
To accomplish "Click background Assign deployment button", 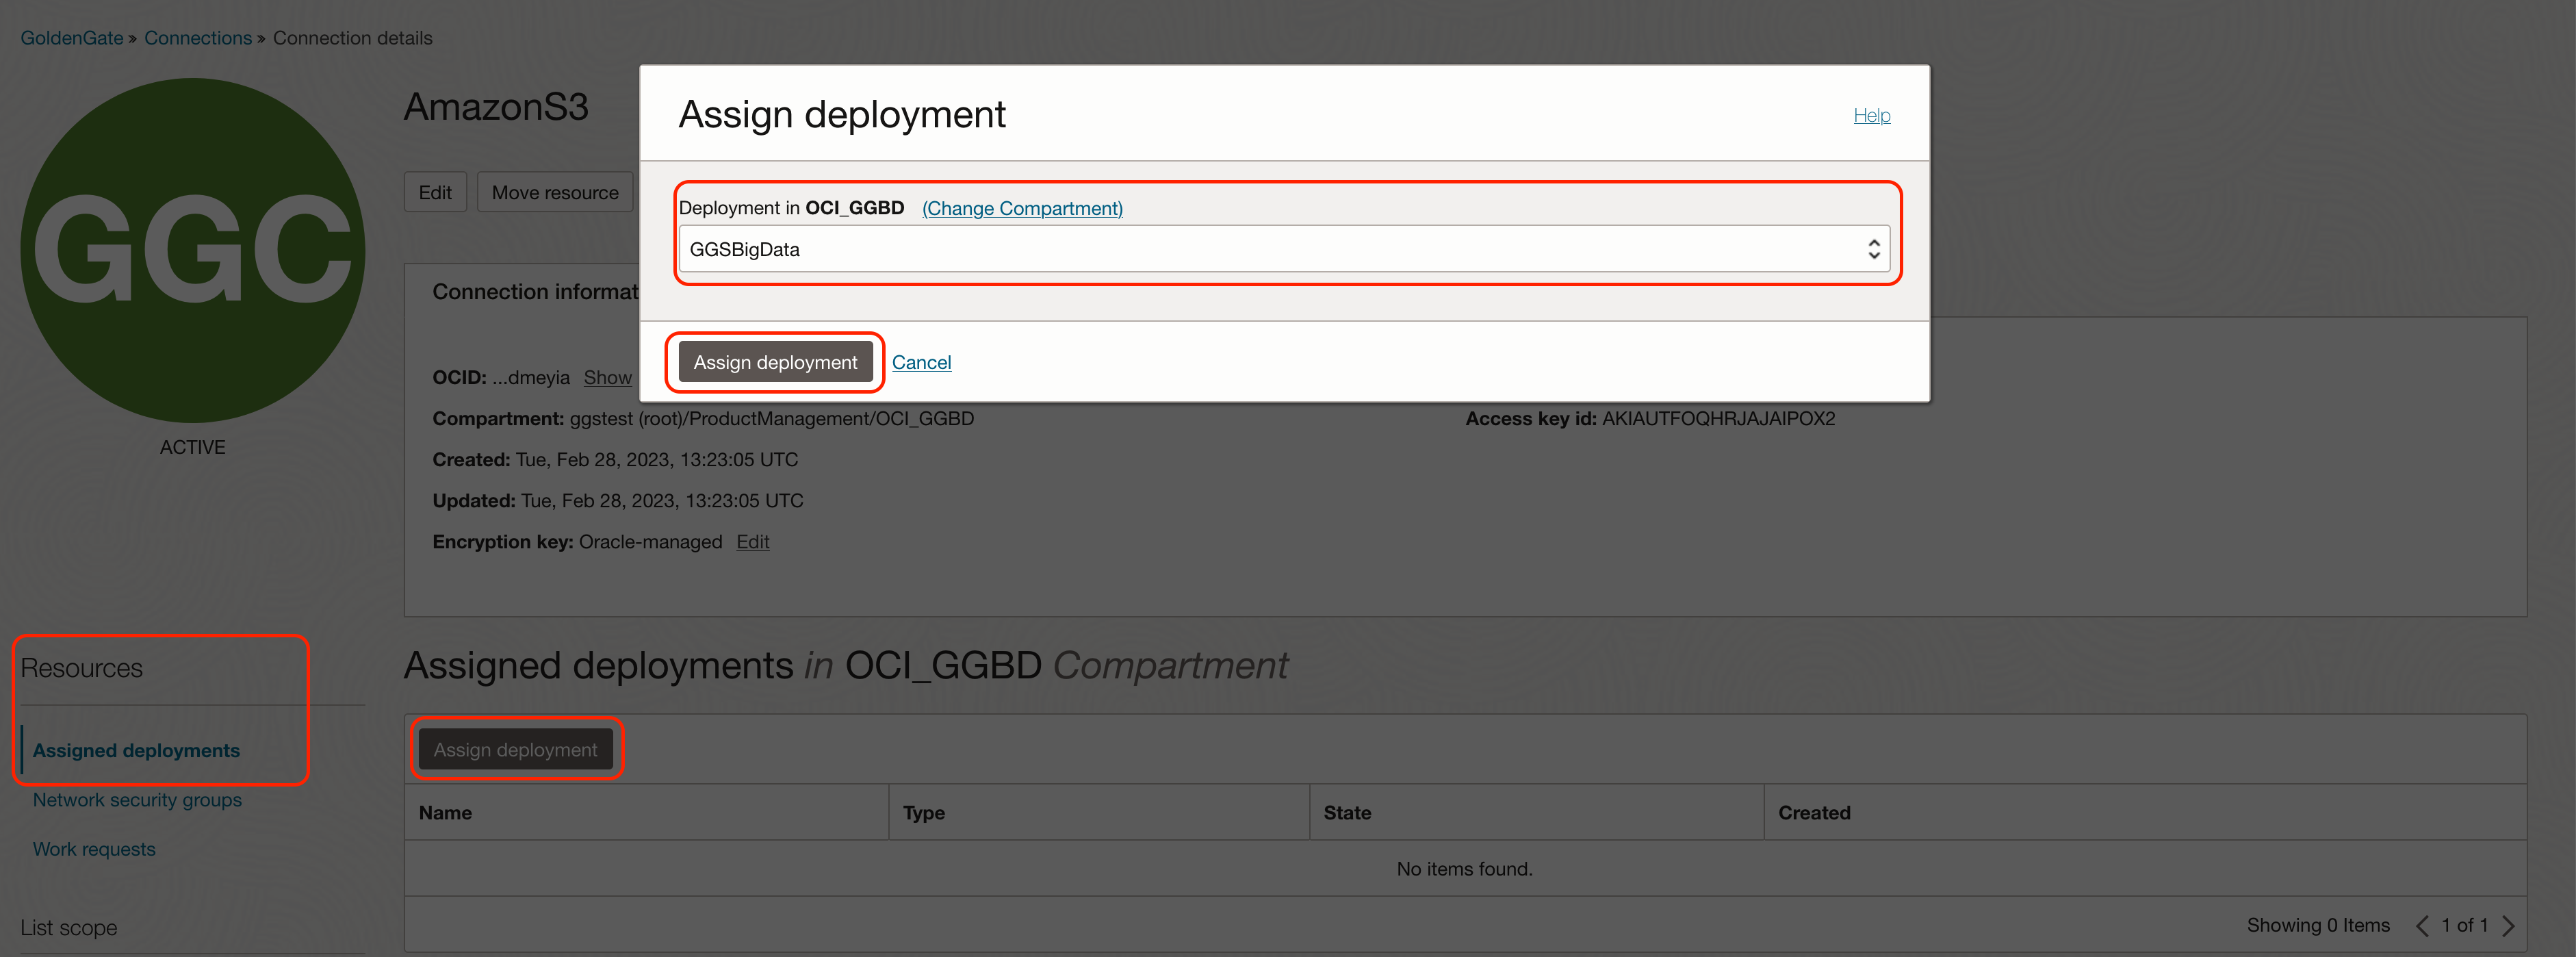I will click(x=515, y=750).
